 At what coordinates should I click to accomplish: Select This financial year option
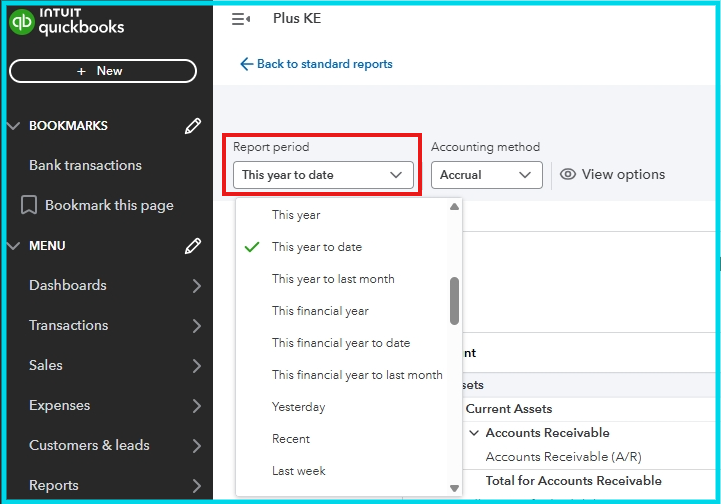pos(320,311)
